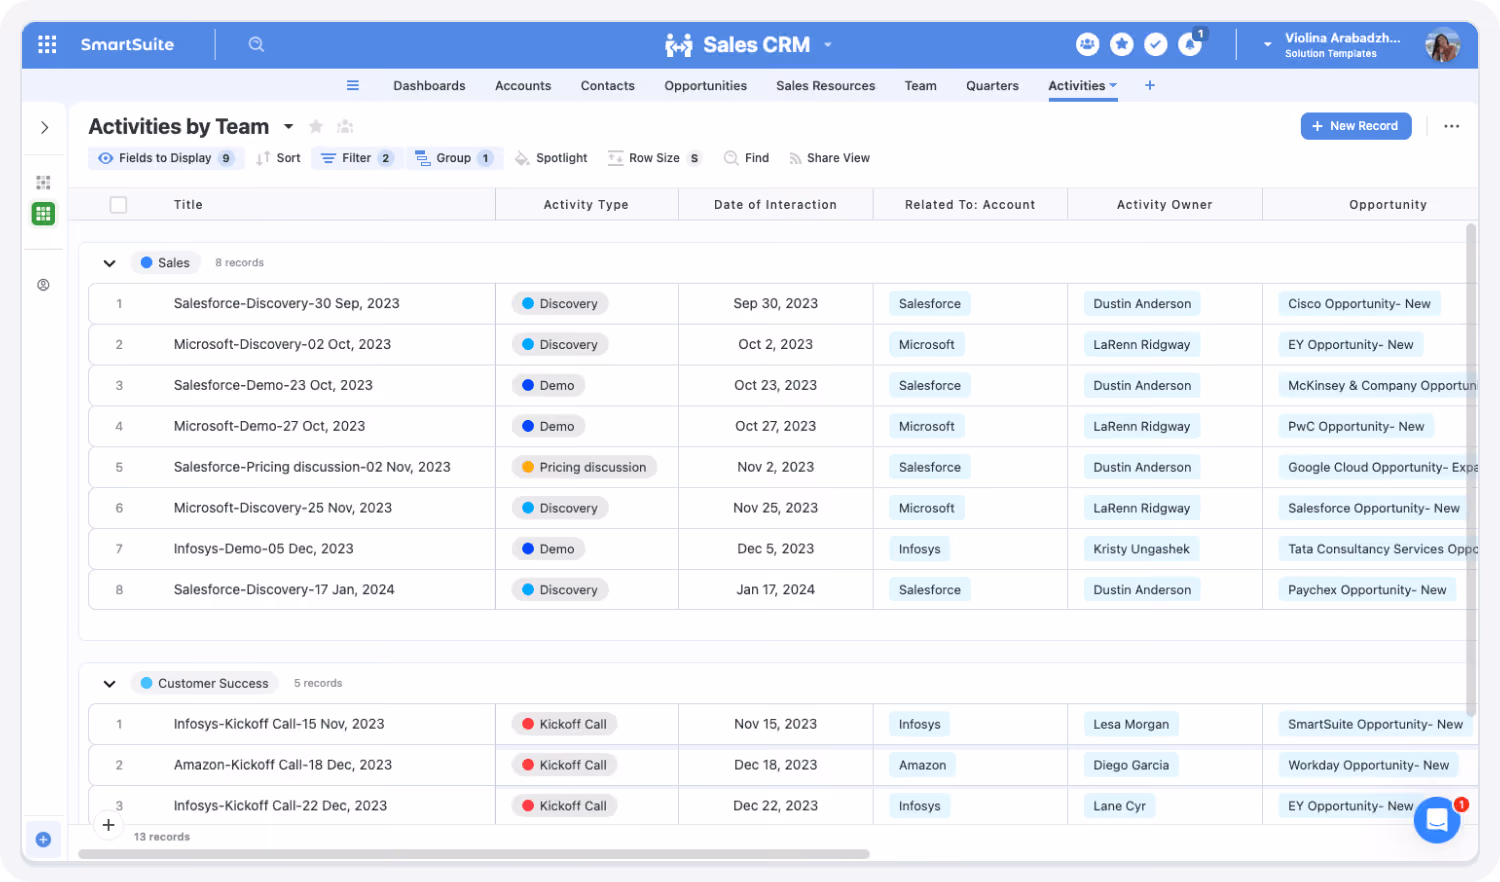Switch to the Dashboards tab
This screenshot has width=1500, height=882.
tap(429, 86)
